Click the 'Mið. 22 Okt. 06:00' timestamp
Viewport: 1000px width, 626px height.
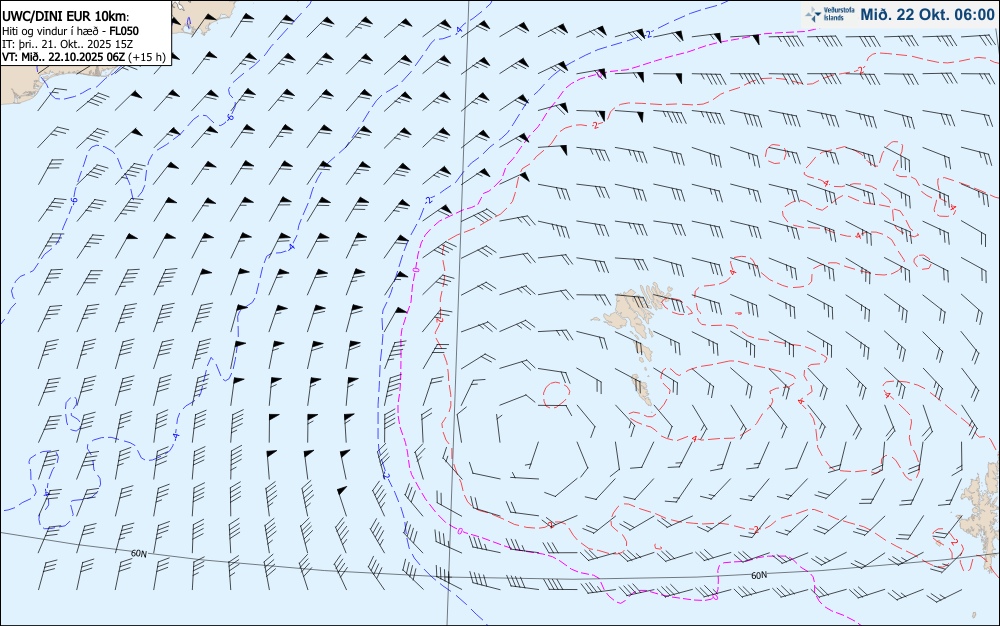click(927, 15)
